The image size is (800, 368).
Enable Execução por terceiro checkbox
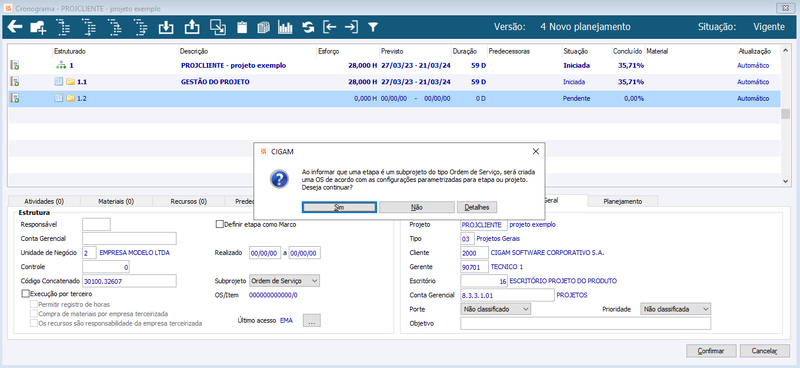coord(26,294)
